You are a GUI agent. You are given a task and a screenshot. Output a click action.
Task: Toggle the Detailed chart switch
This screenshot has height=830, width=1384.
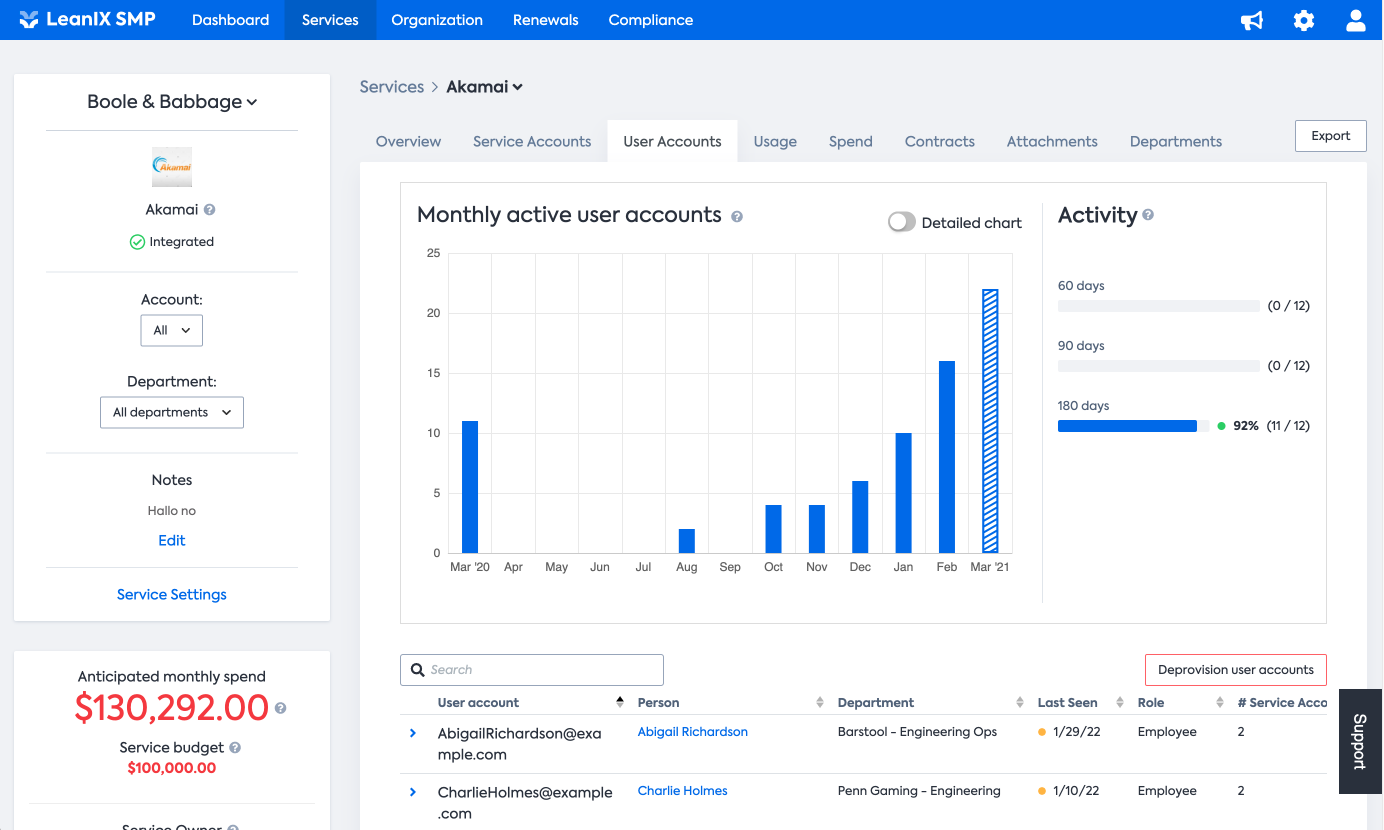[902, 222]
